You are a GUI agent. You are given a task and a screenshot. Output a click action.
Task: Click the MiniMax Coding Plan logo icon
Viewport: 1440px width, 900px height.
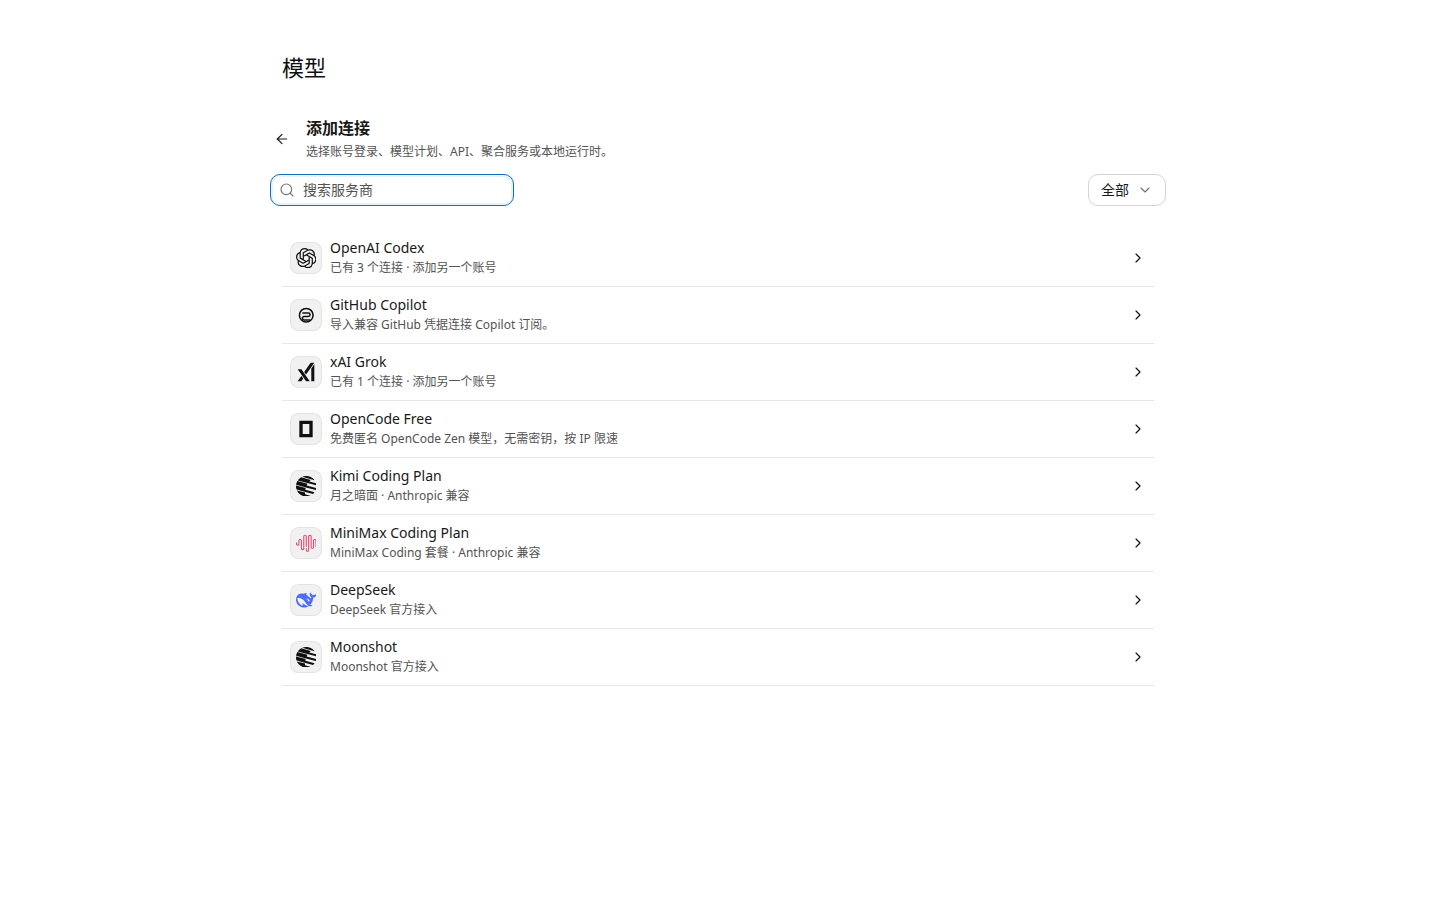tap(306, 543)
